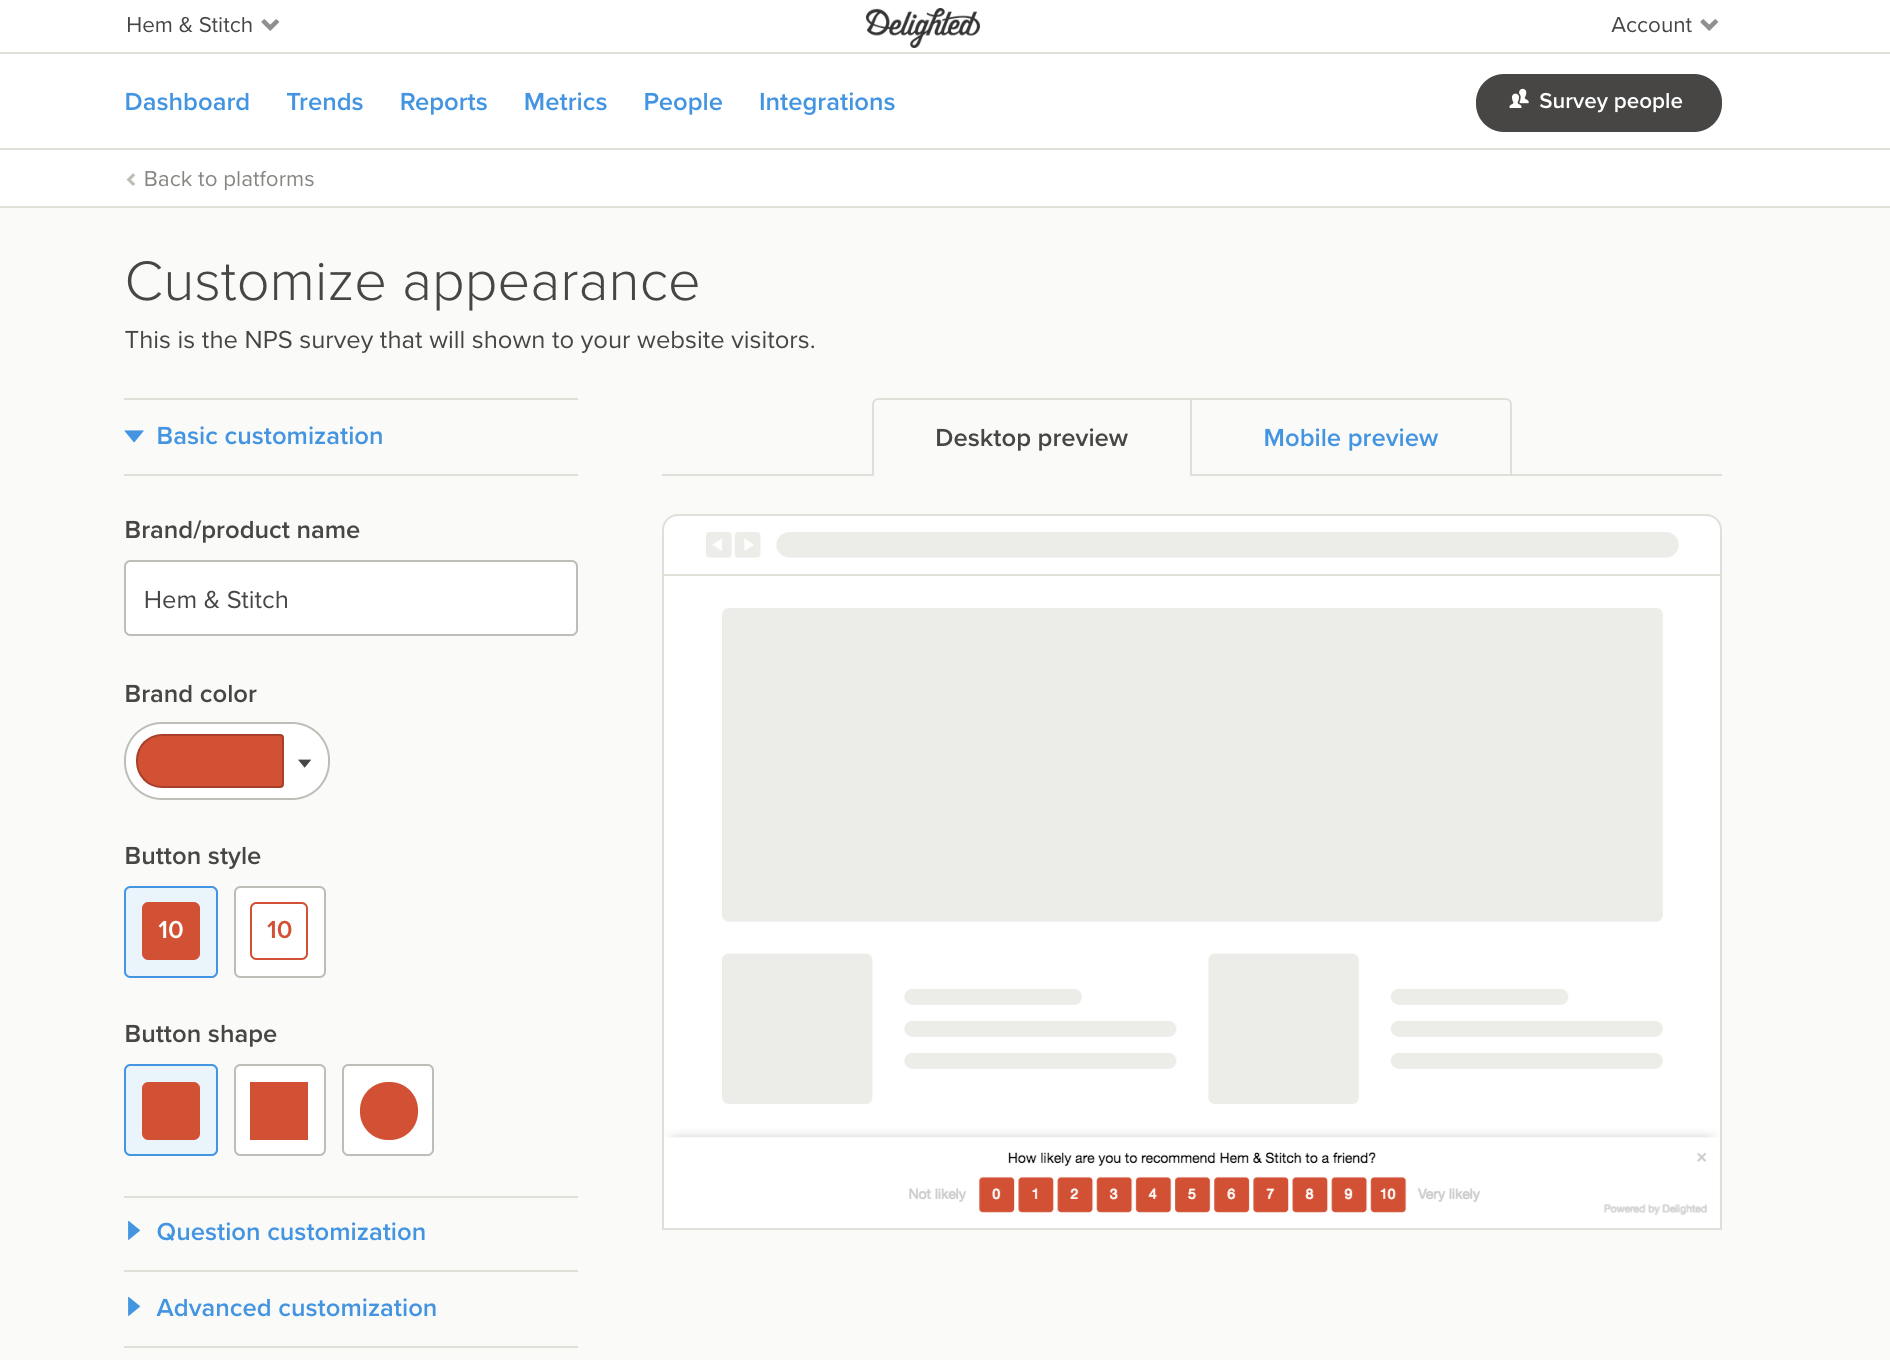Click score 10 in survey preview
1890x1360 pixels.
[1388, 1194]
